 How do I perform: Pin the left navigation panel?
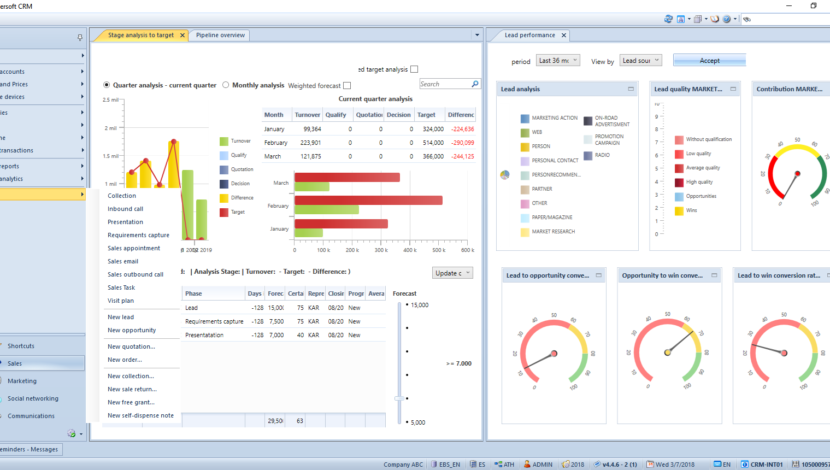[x=80, y=37]
